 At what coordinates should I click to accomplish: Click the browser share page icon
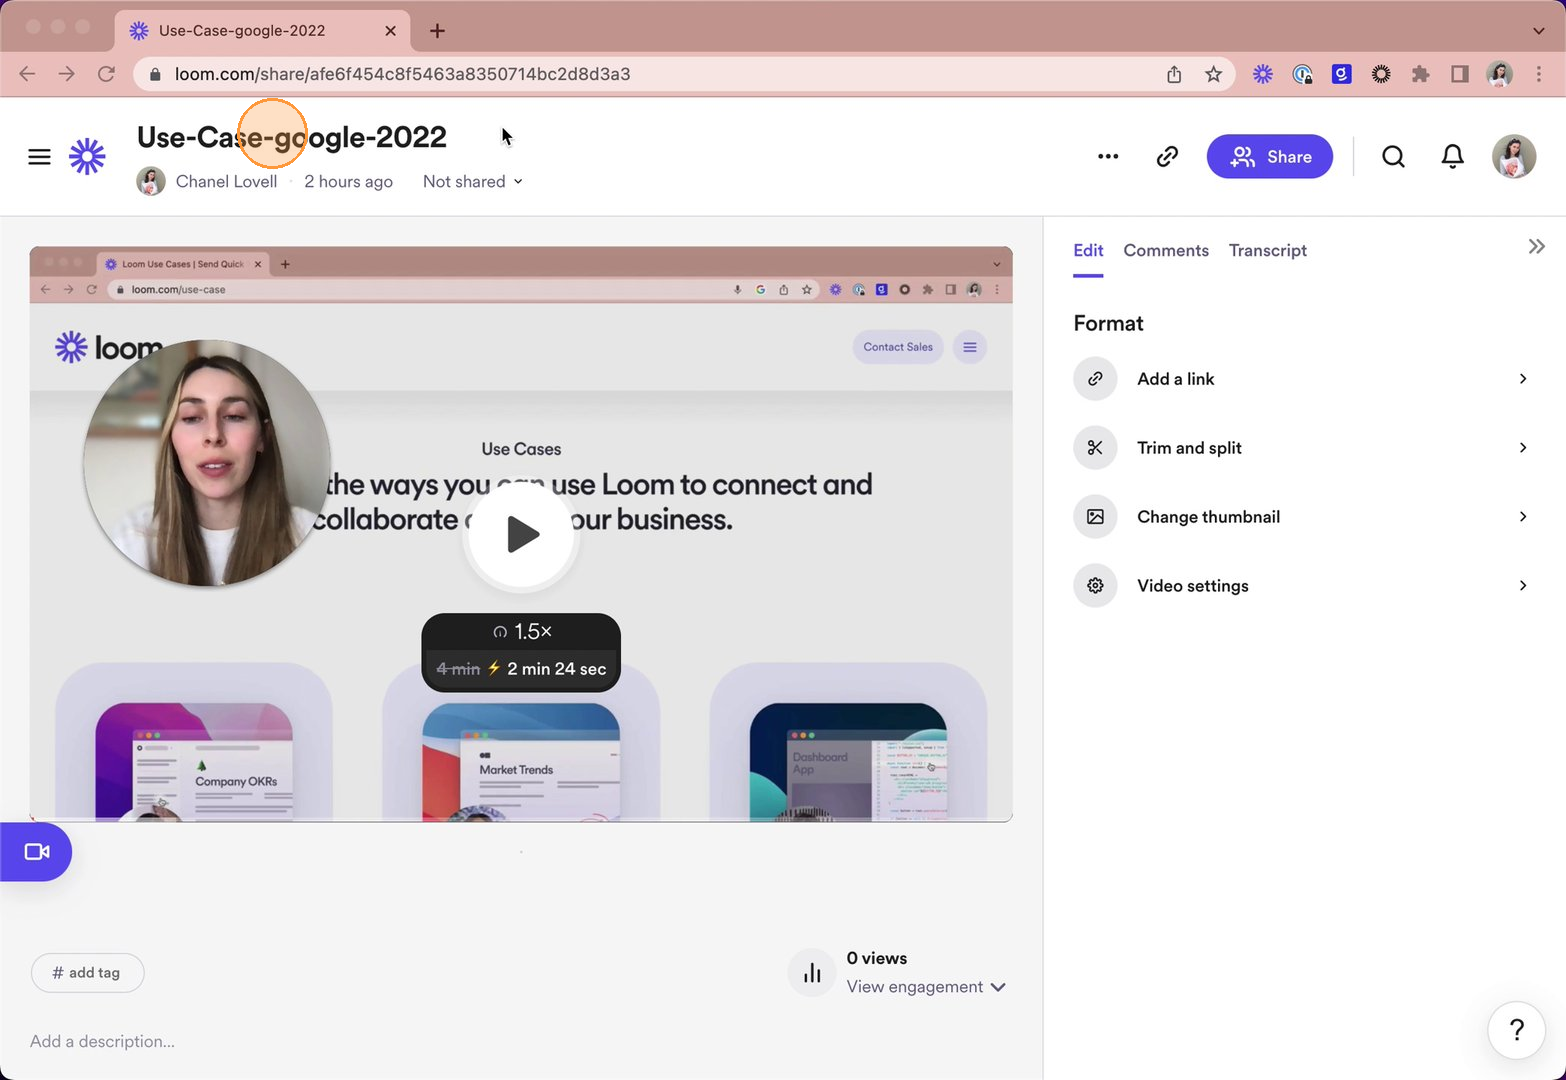tap(1174, 74)
